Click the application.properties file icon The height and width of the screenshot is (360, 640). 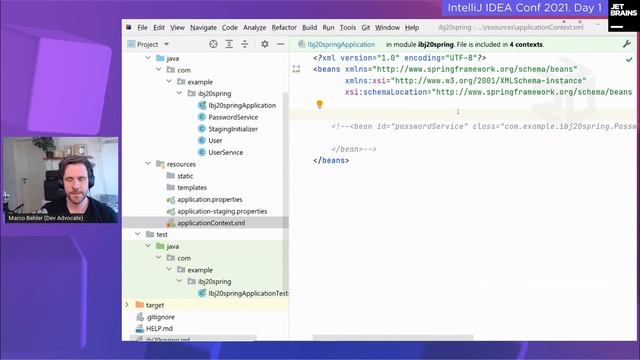(x=171, y=200)
